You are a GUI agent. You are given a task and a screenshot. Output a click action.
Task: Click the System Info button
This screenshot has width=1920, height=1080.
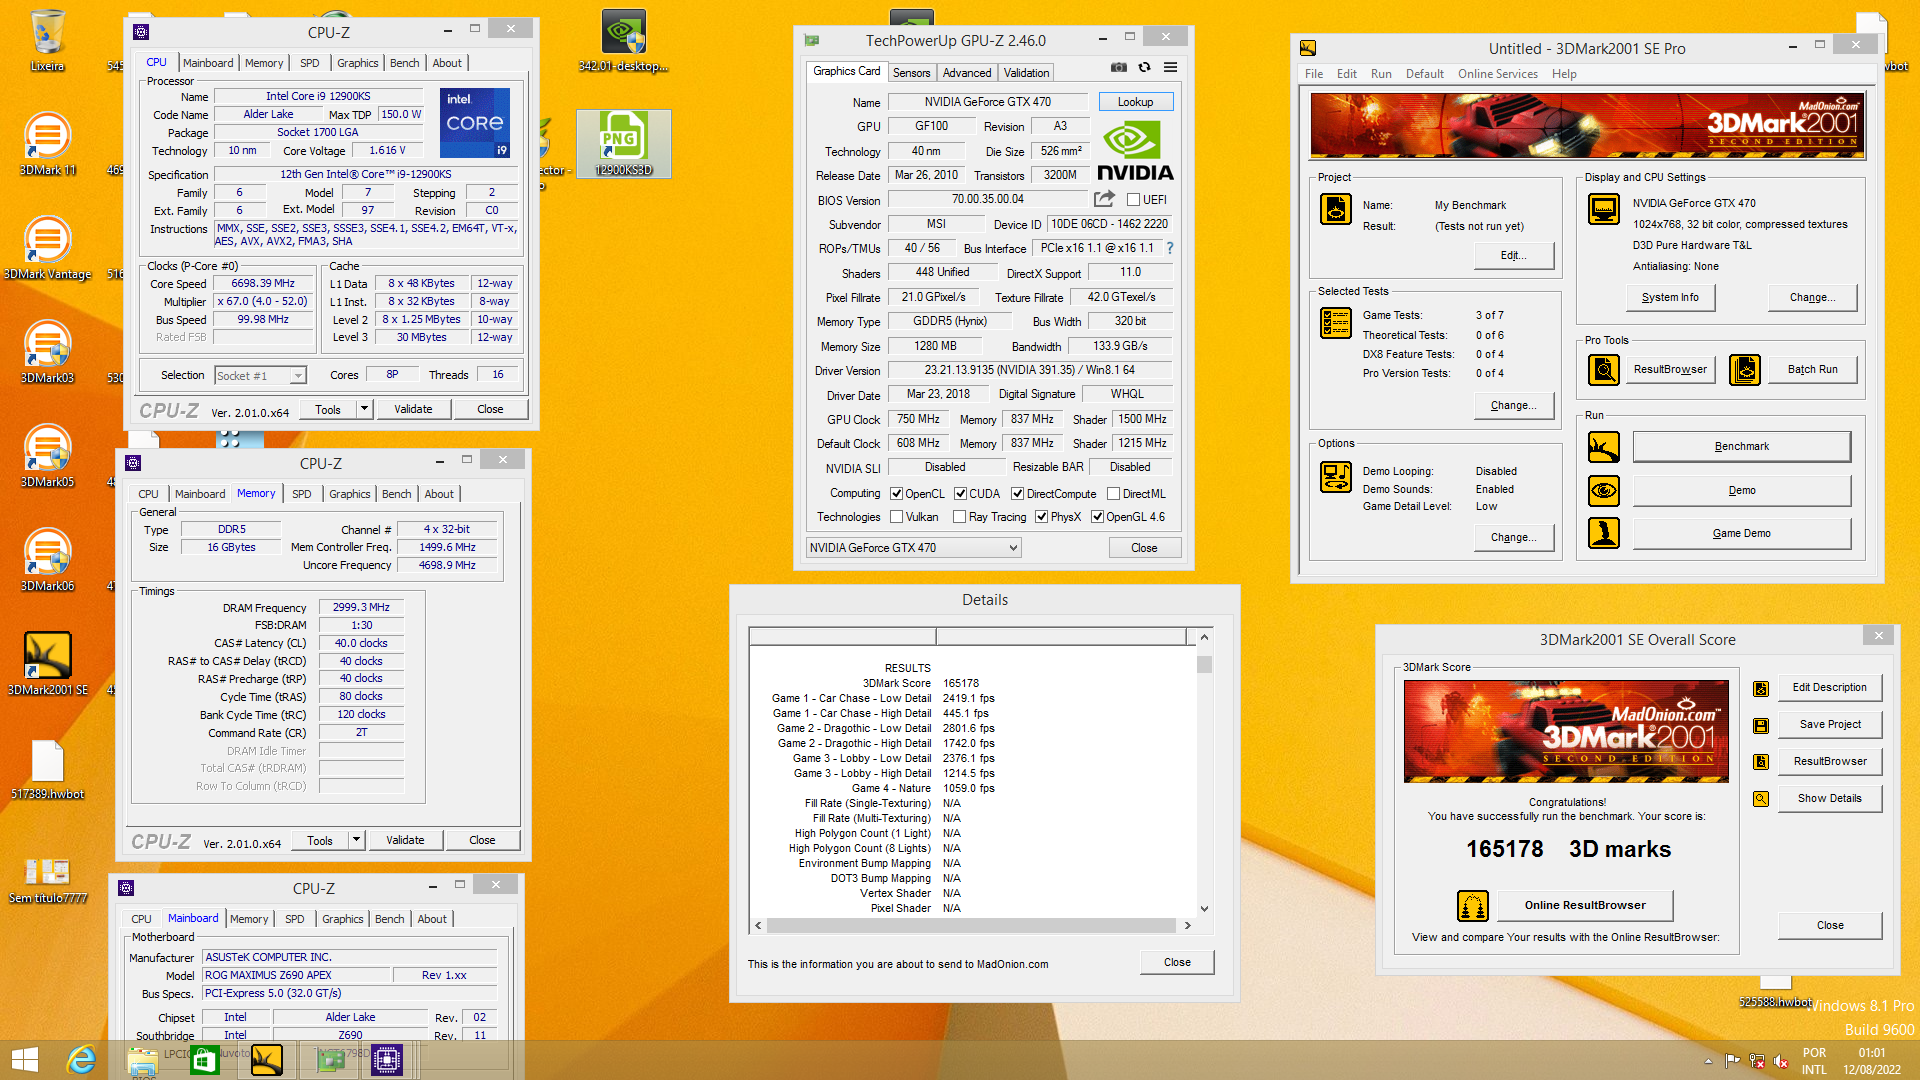pos(1669,298)
